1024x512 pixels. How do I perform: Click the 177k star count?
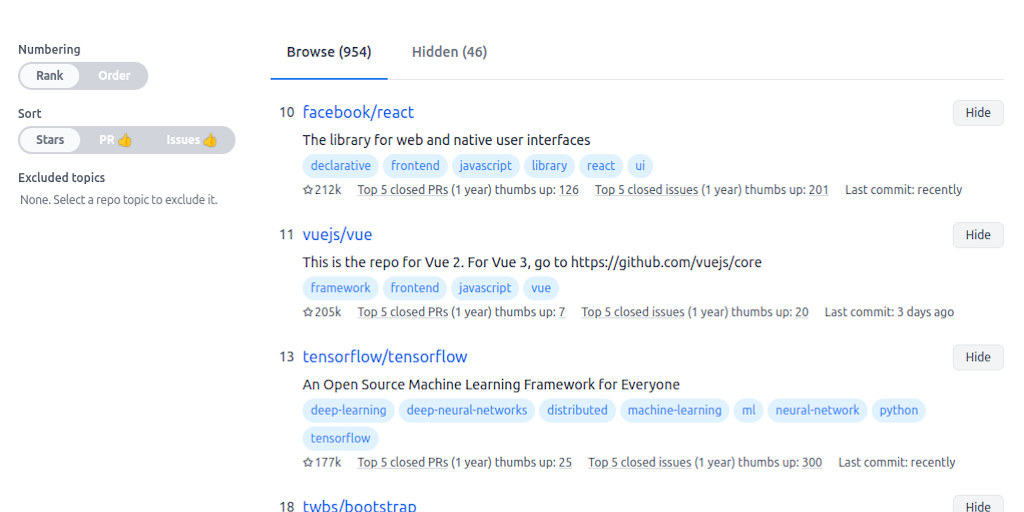pyautogui.click(x=322, y=462)
